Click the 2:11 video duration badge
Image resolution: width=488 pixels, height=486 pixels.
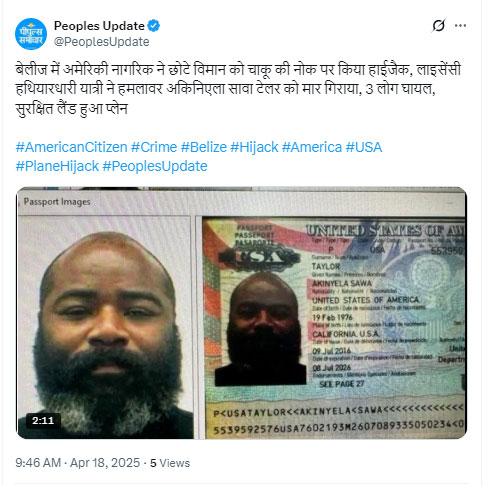pos(43,420)
